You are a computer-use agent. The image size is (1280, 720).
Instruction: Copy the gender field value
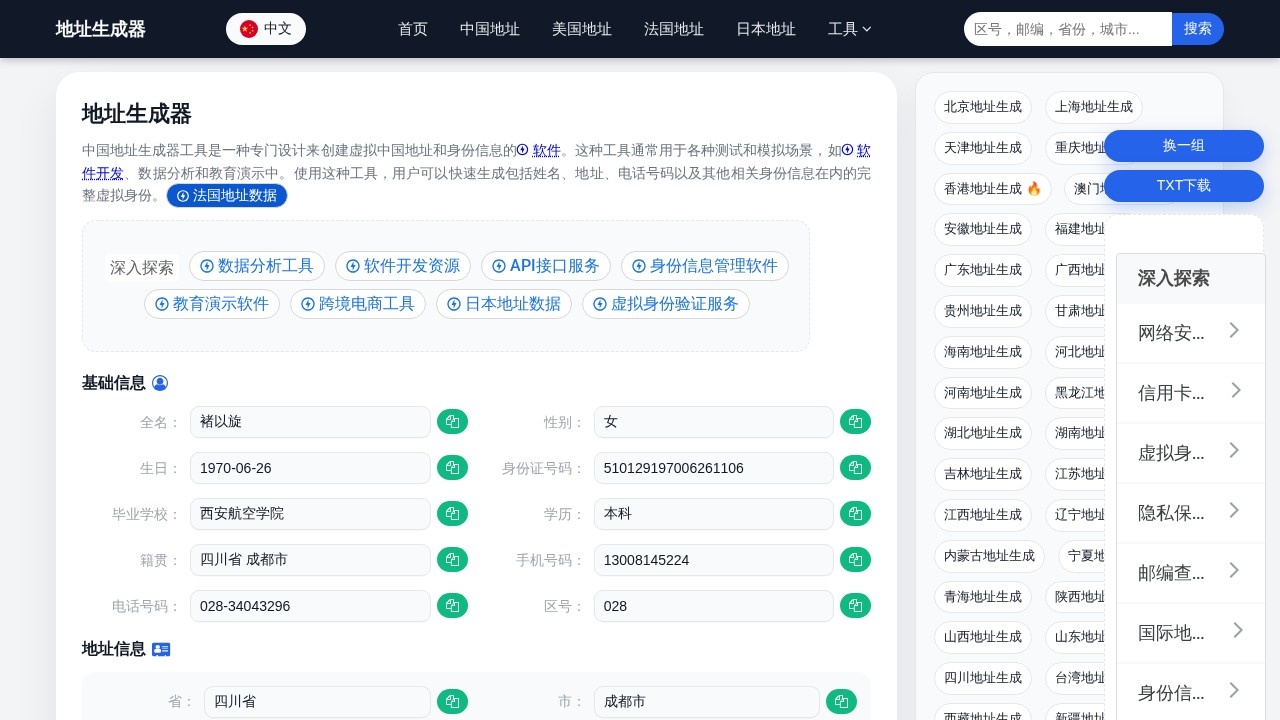click(x=855, y=422)
